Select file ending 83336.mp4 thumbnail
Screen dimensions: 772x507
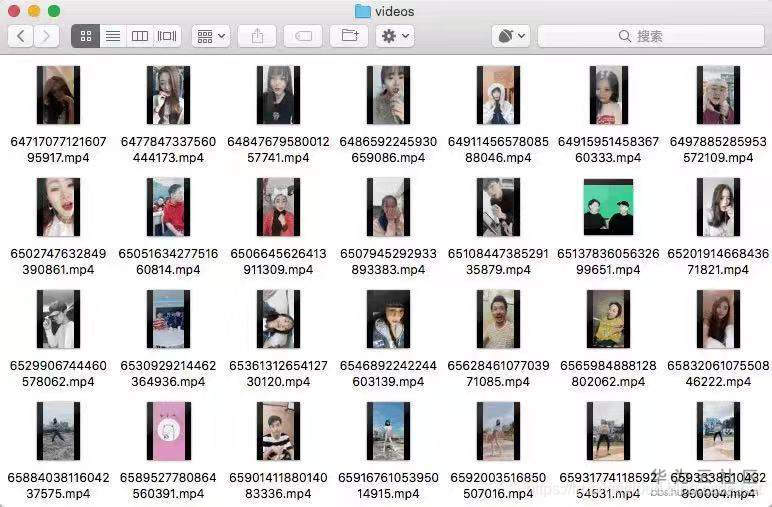(x=278, y=431)
